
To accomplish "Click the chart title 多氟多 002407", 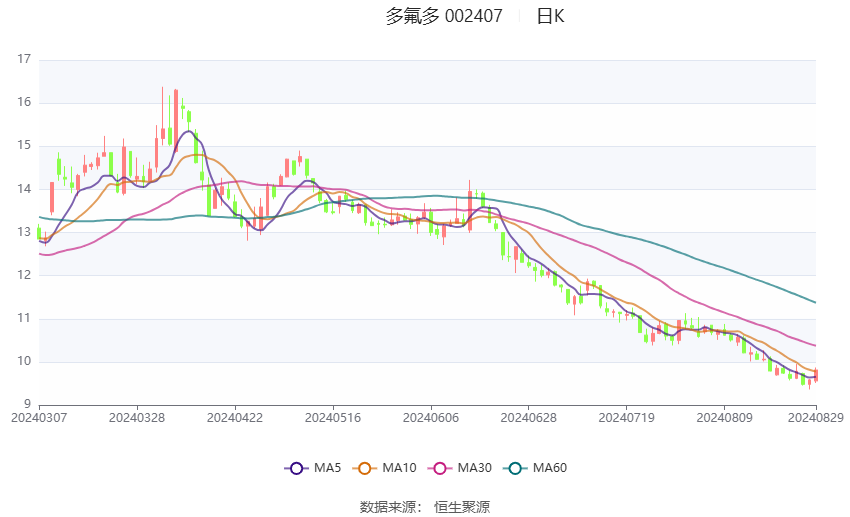I will (x=444, y=16).
